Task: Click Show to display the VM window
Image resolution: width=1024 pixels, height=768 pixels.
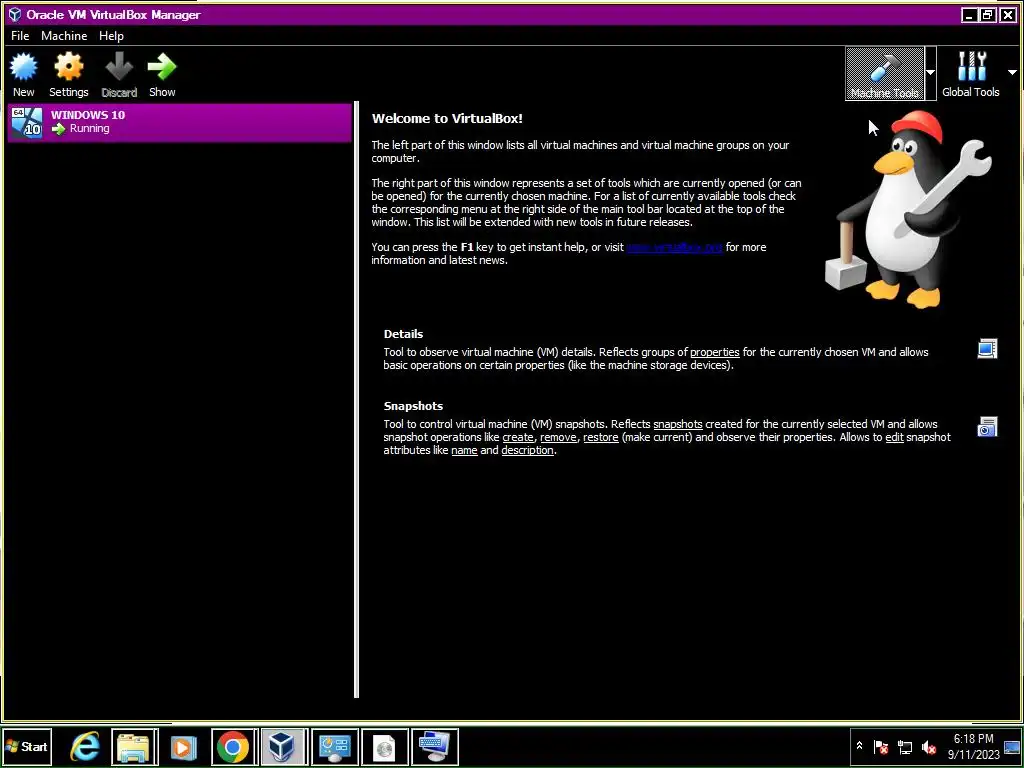Action: (x=162, y=74)
